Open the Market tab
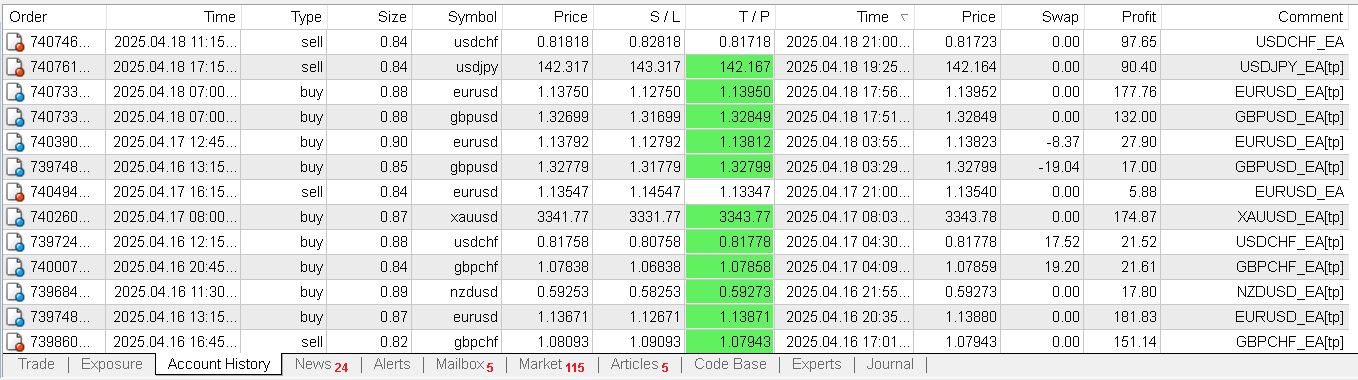The width and height of the screenshot is (1358, 380). tap(551, 365)
